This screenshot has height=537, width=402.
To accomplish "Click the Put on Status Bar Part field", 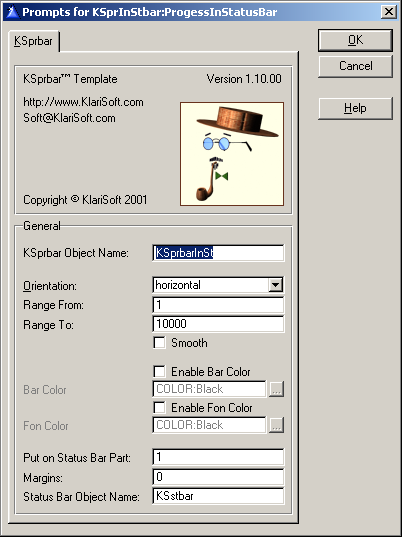I will pyautogui.click(x=218, y=457).
